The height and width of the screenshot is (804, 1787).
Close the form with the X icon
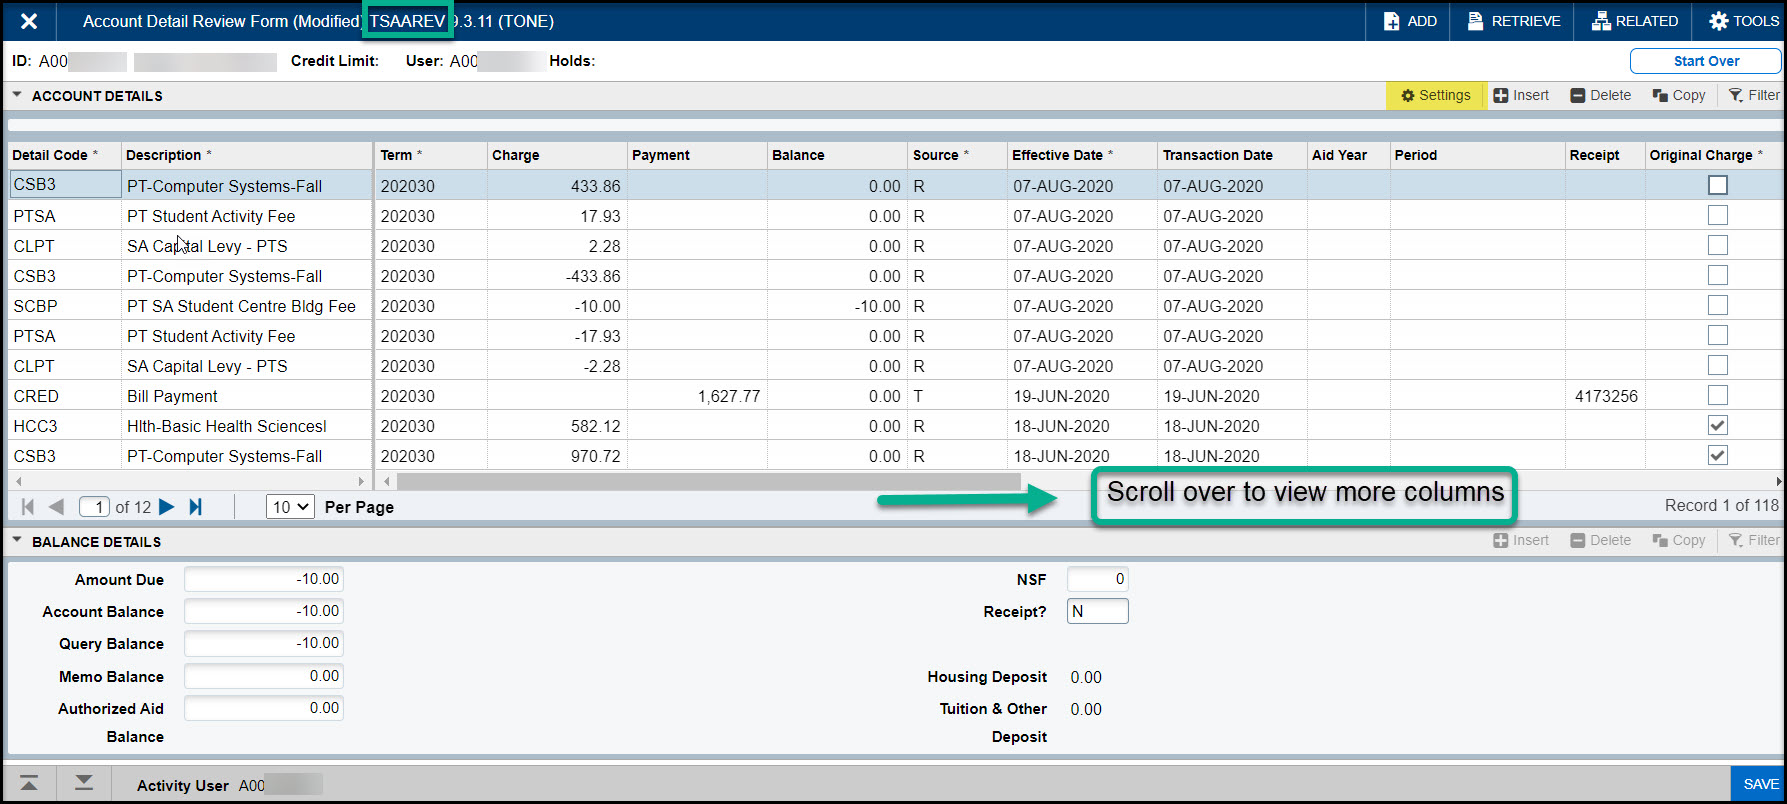(x=29, y=21)
